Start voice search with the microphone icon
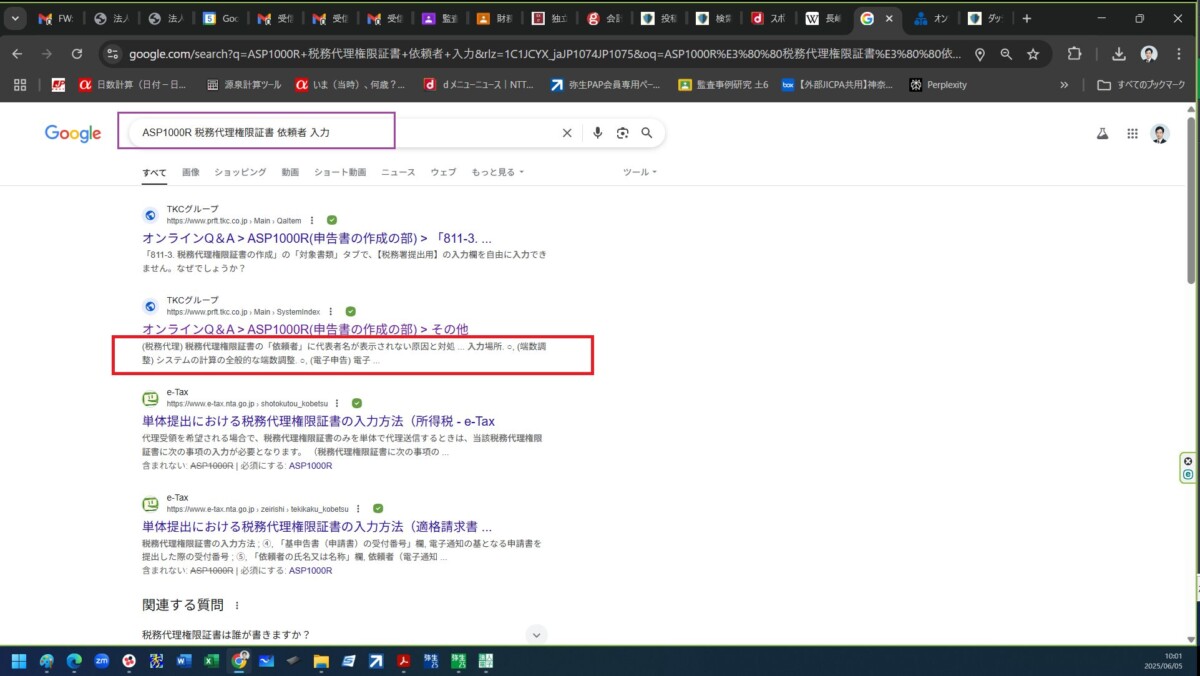Image resolution: width=1200 pixels, height=676 pixels. coord(597,133)
